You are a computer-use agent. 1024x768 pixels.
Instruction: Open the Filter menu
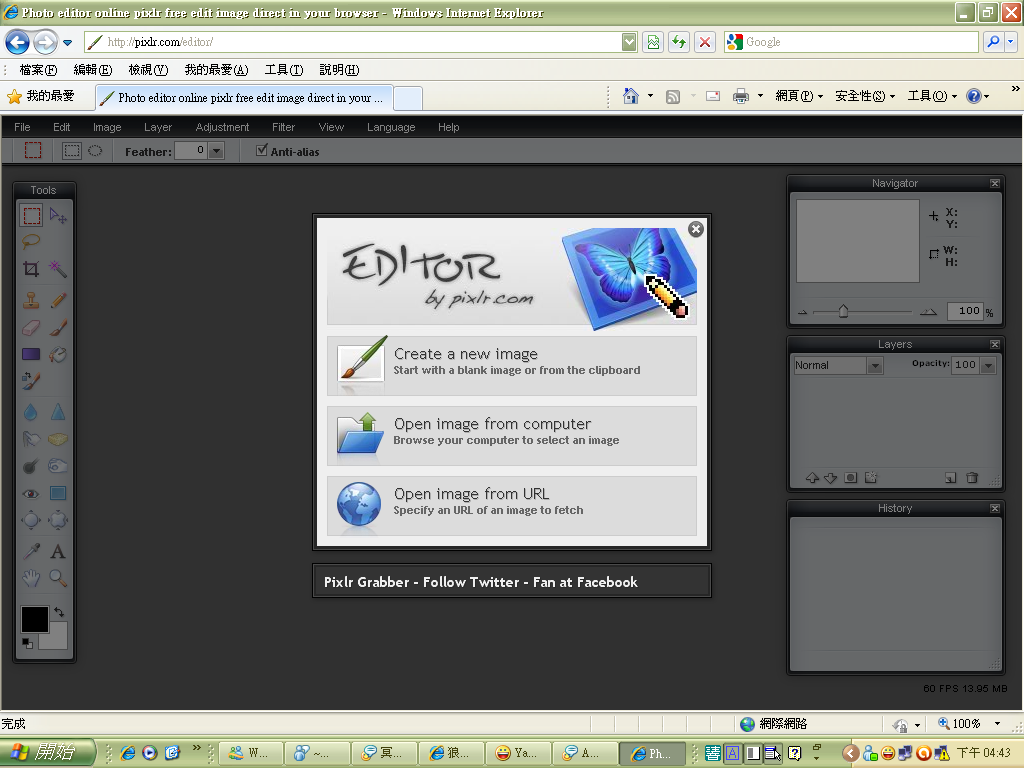click(x=283, y=127)
